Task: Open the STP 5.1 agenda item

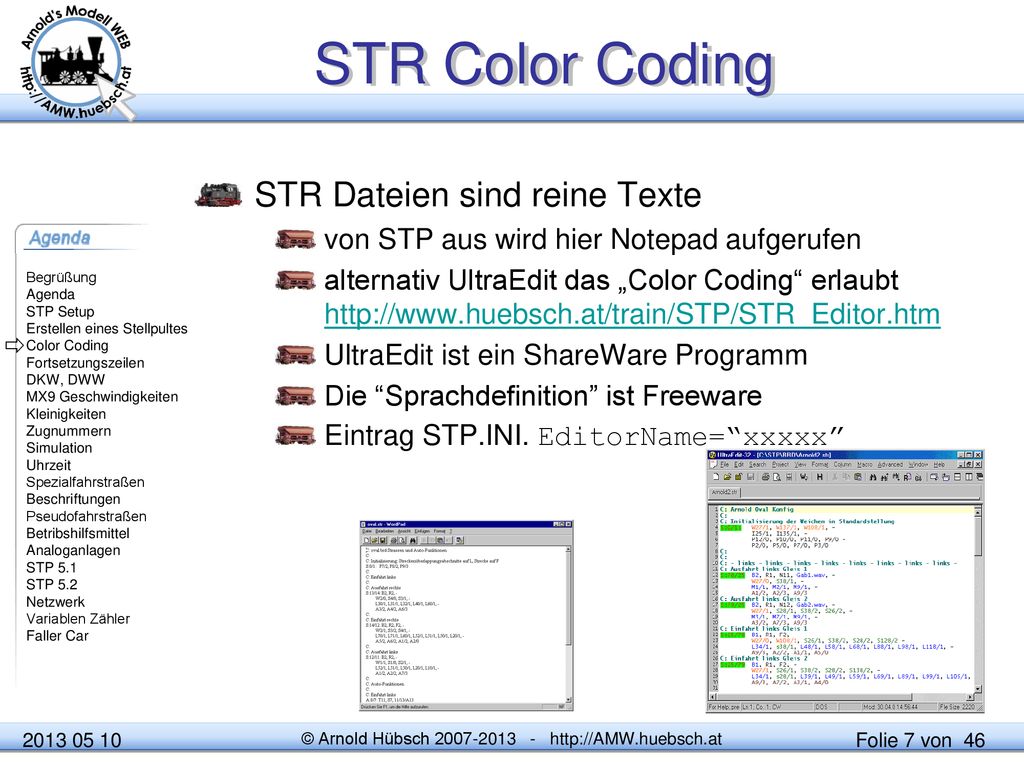Action: pyautogui.click(x=51, y=568)
